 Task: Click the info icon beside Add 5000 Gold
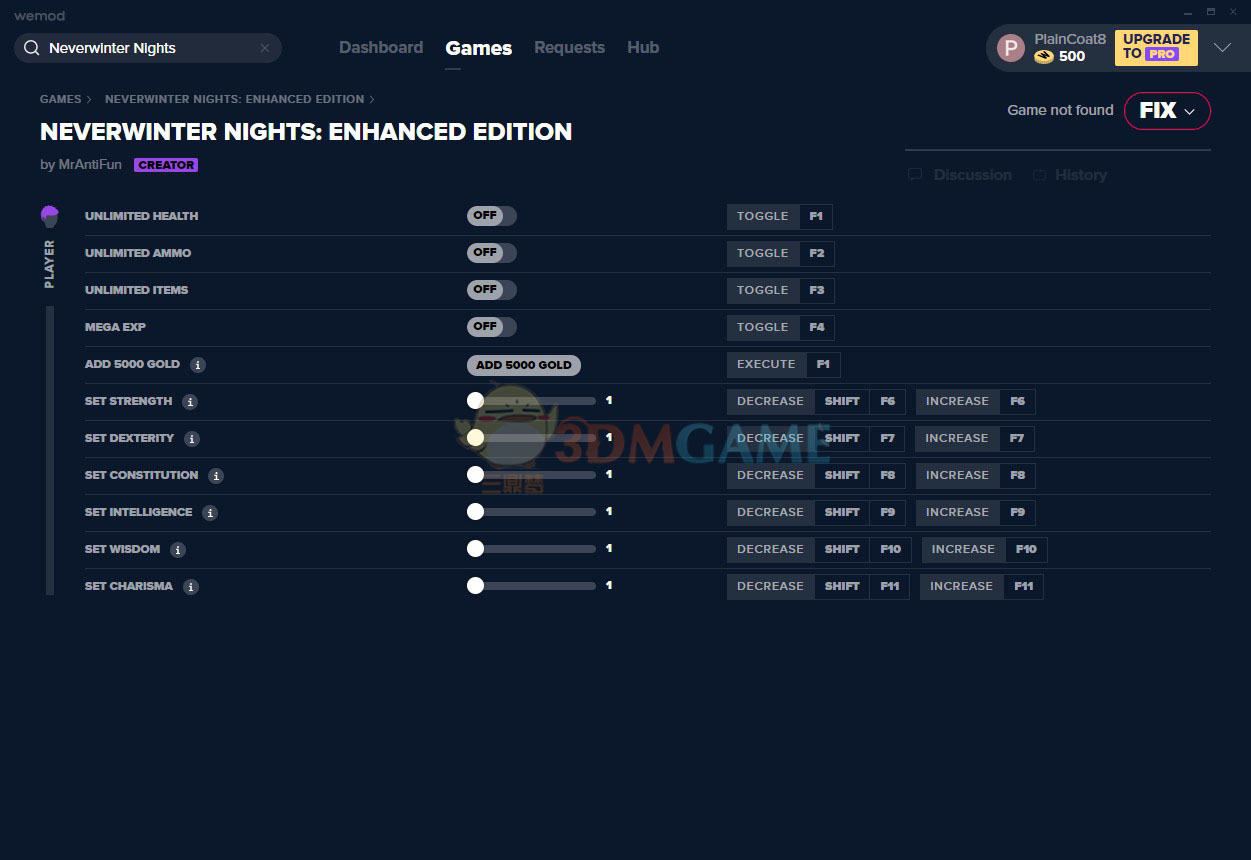point(198,365)
